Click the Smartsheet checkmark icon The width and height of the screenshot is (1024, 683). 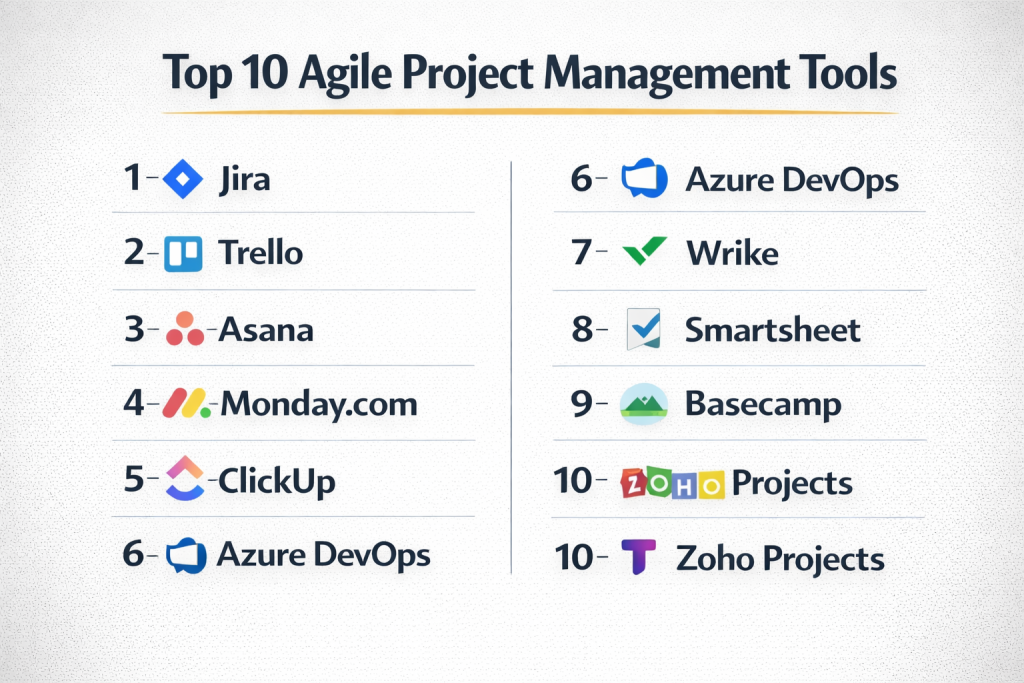tap(641, 329)
